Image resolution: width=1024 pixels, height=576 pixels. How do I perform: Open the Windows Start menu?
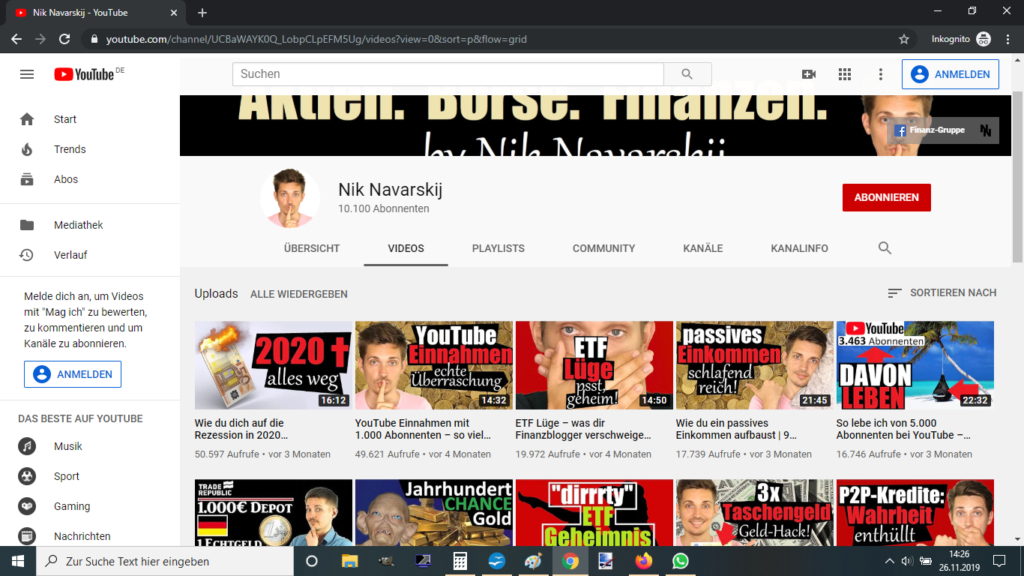18,561
